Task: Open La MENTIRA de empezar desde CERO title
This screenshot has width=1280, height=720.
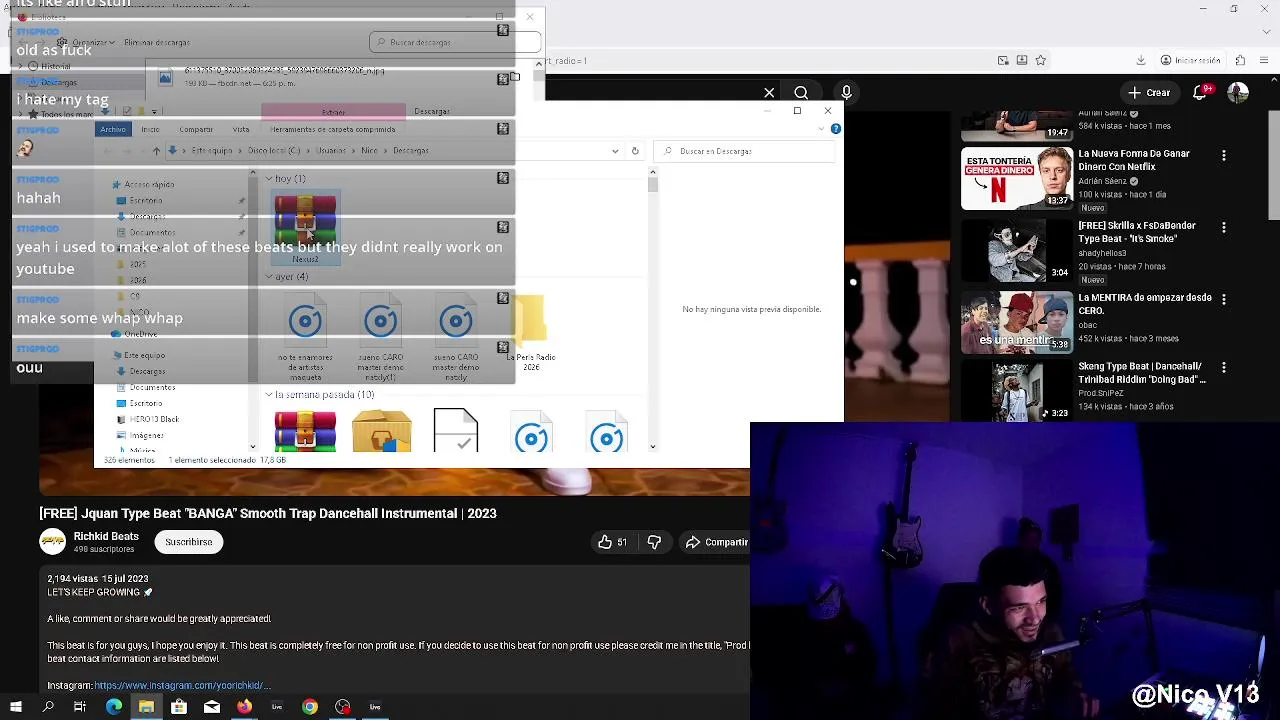Action: [1145, 304]
